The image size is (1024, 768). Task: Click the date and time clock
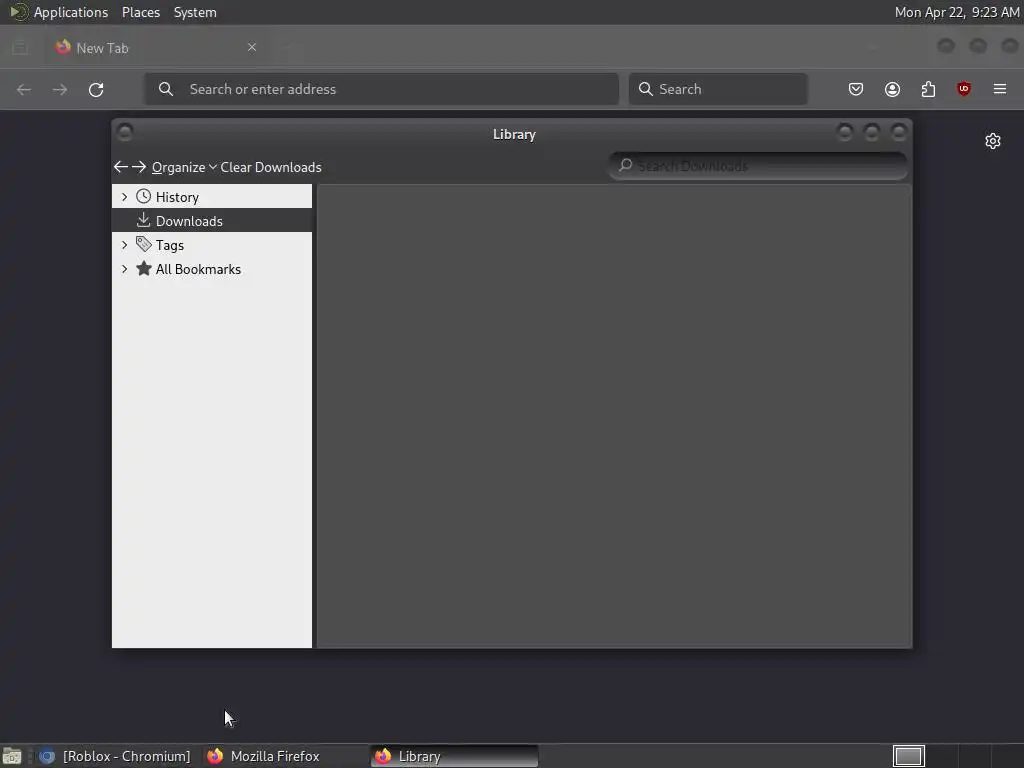(x=957, y=12)
